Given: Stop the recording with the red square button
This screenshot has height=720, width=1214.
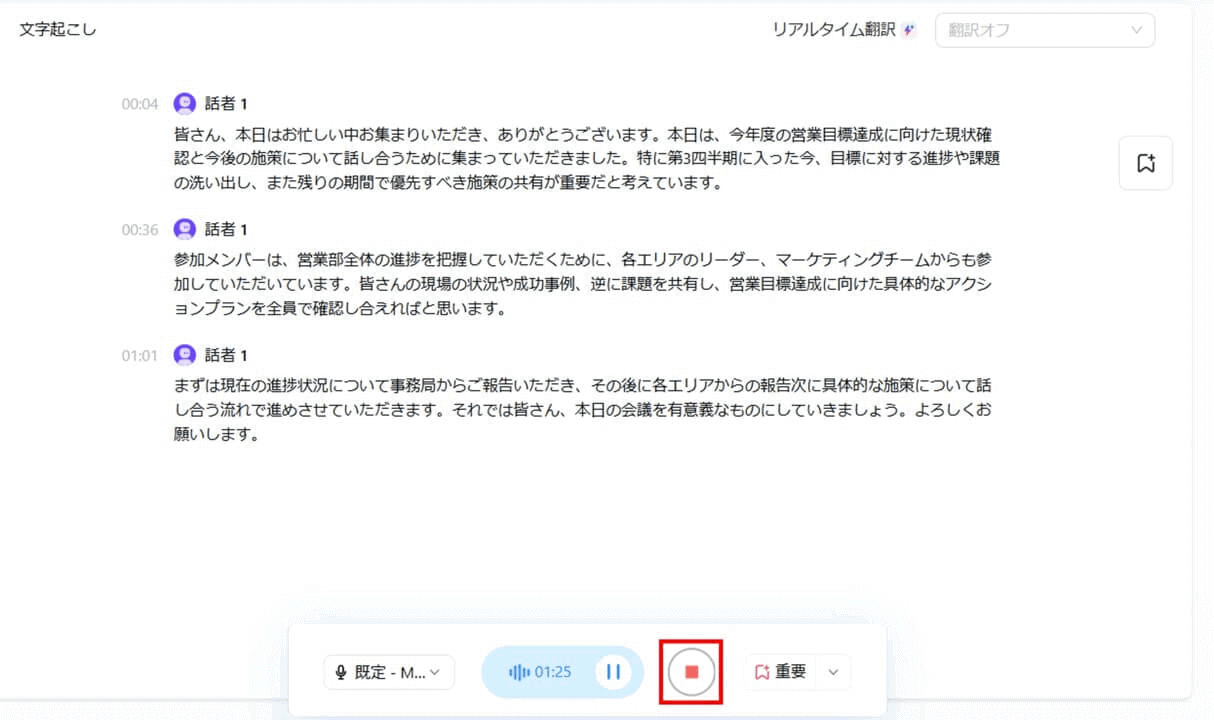Looking at the screenshot, I should click(691, 672).
